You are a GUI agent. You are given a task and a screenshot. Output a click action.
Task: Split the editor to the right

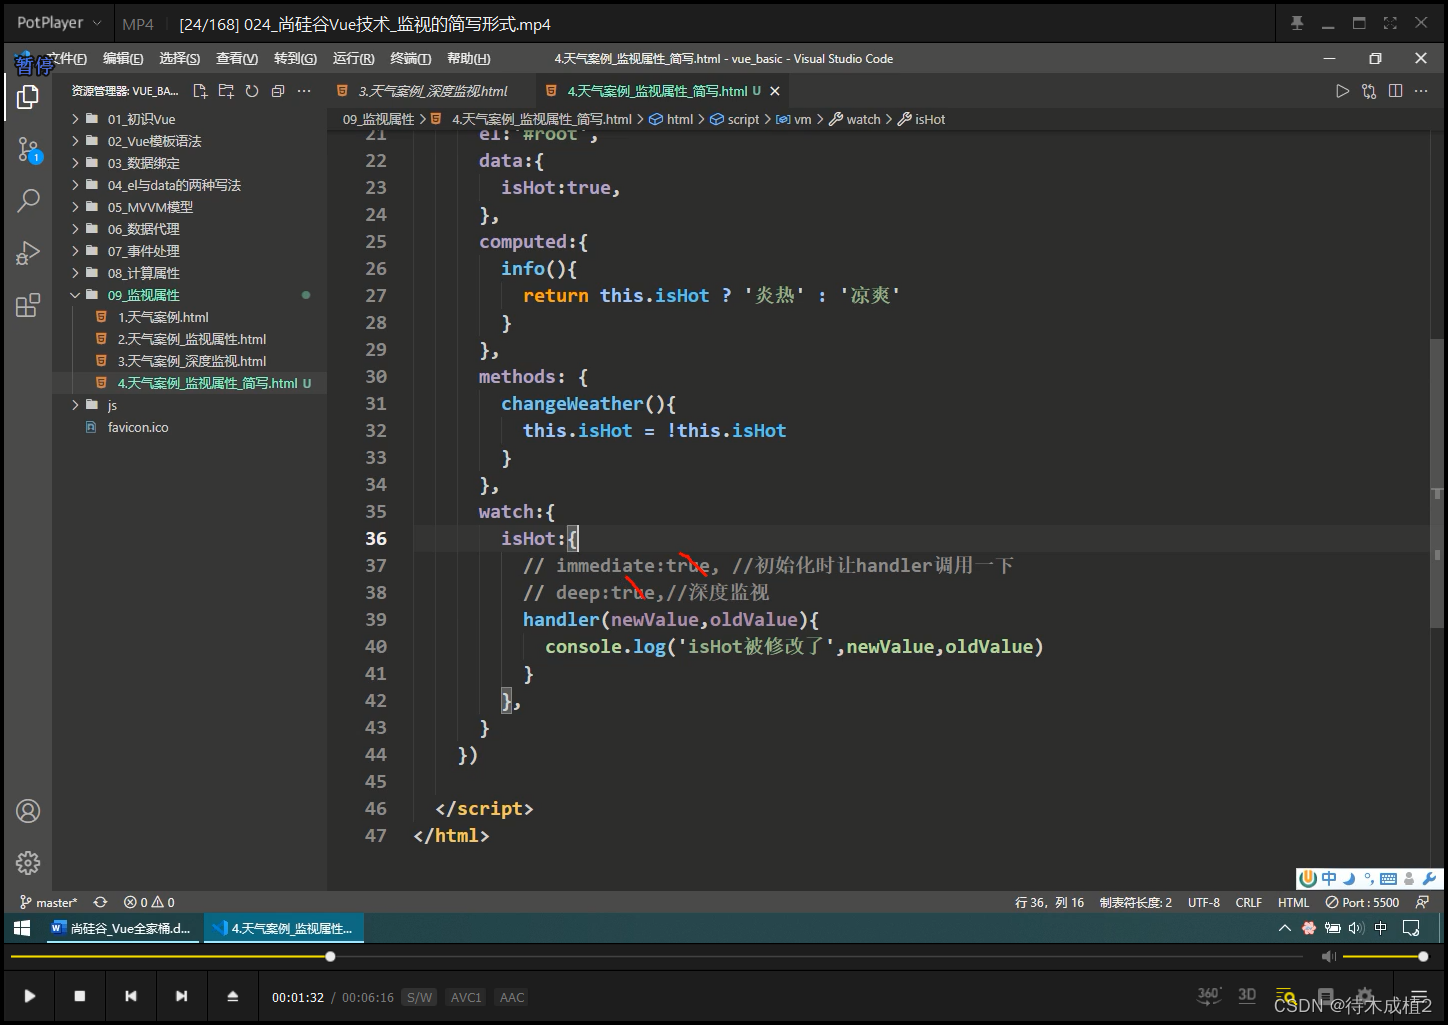[x=1396, y=91]
